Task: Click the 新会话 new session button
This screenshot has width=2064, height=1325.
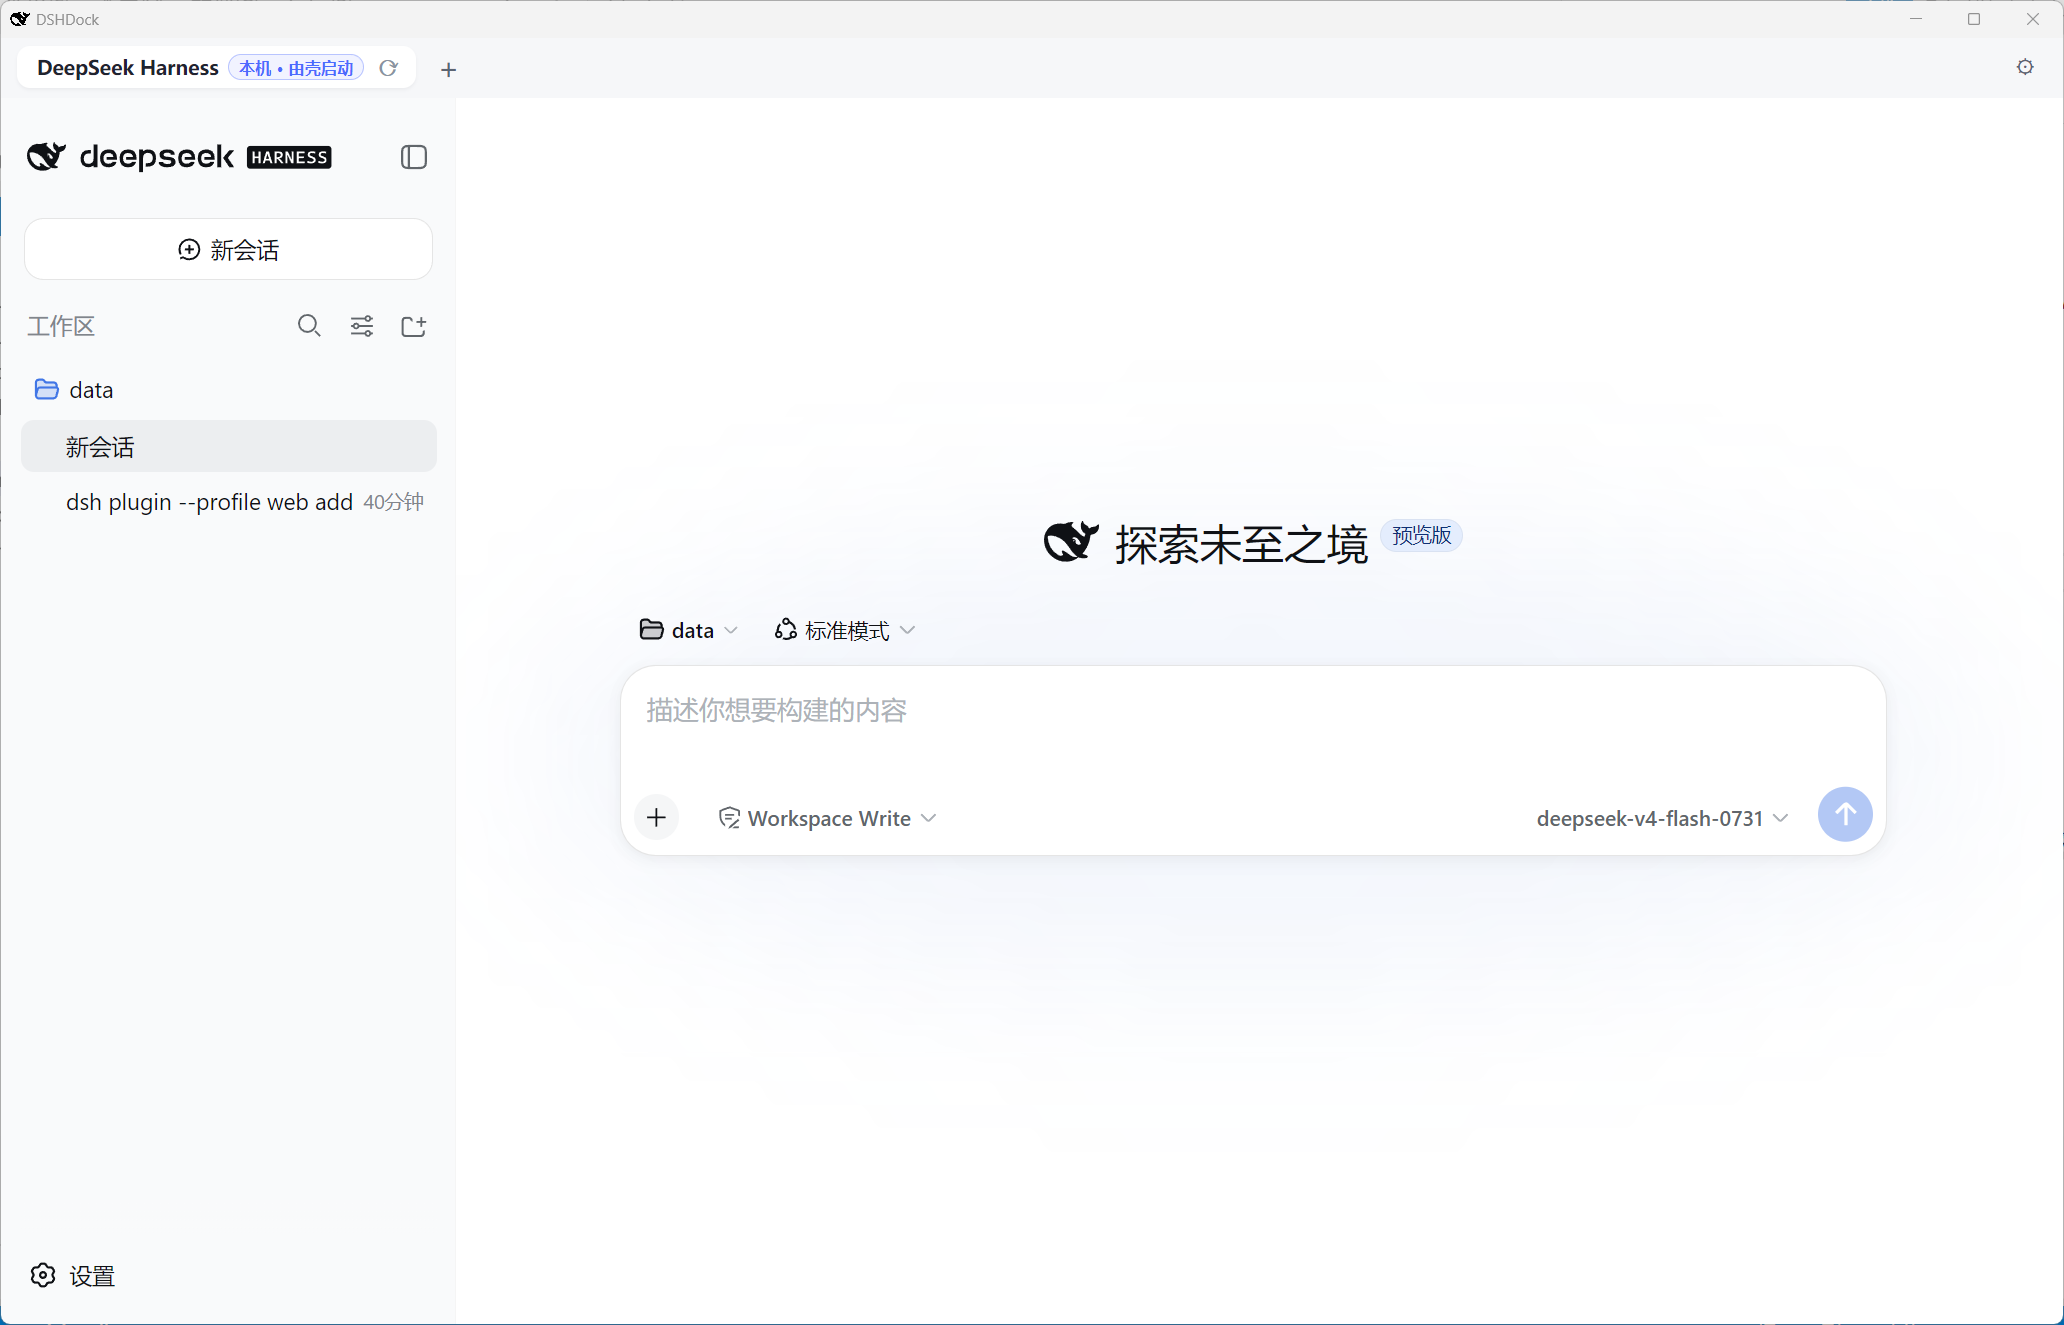Action: 228,249
